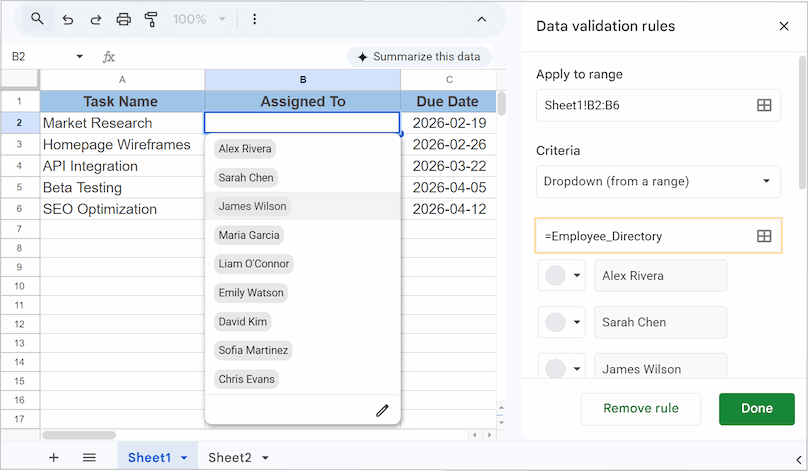Choose Sarah Chen from the dropdown list
Image resolution: width=808 pixels, height=471 pixels.
coord(246,178)
